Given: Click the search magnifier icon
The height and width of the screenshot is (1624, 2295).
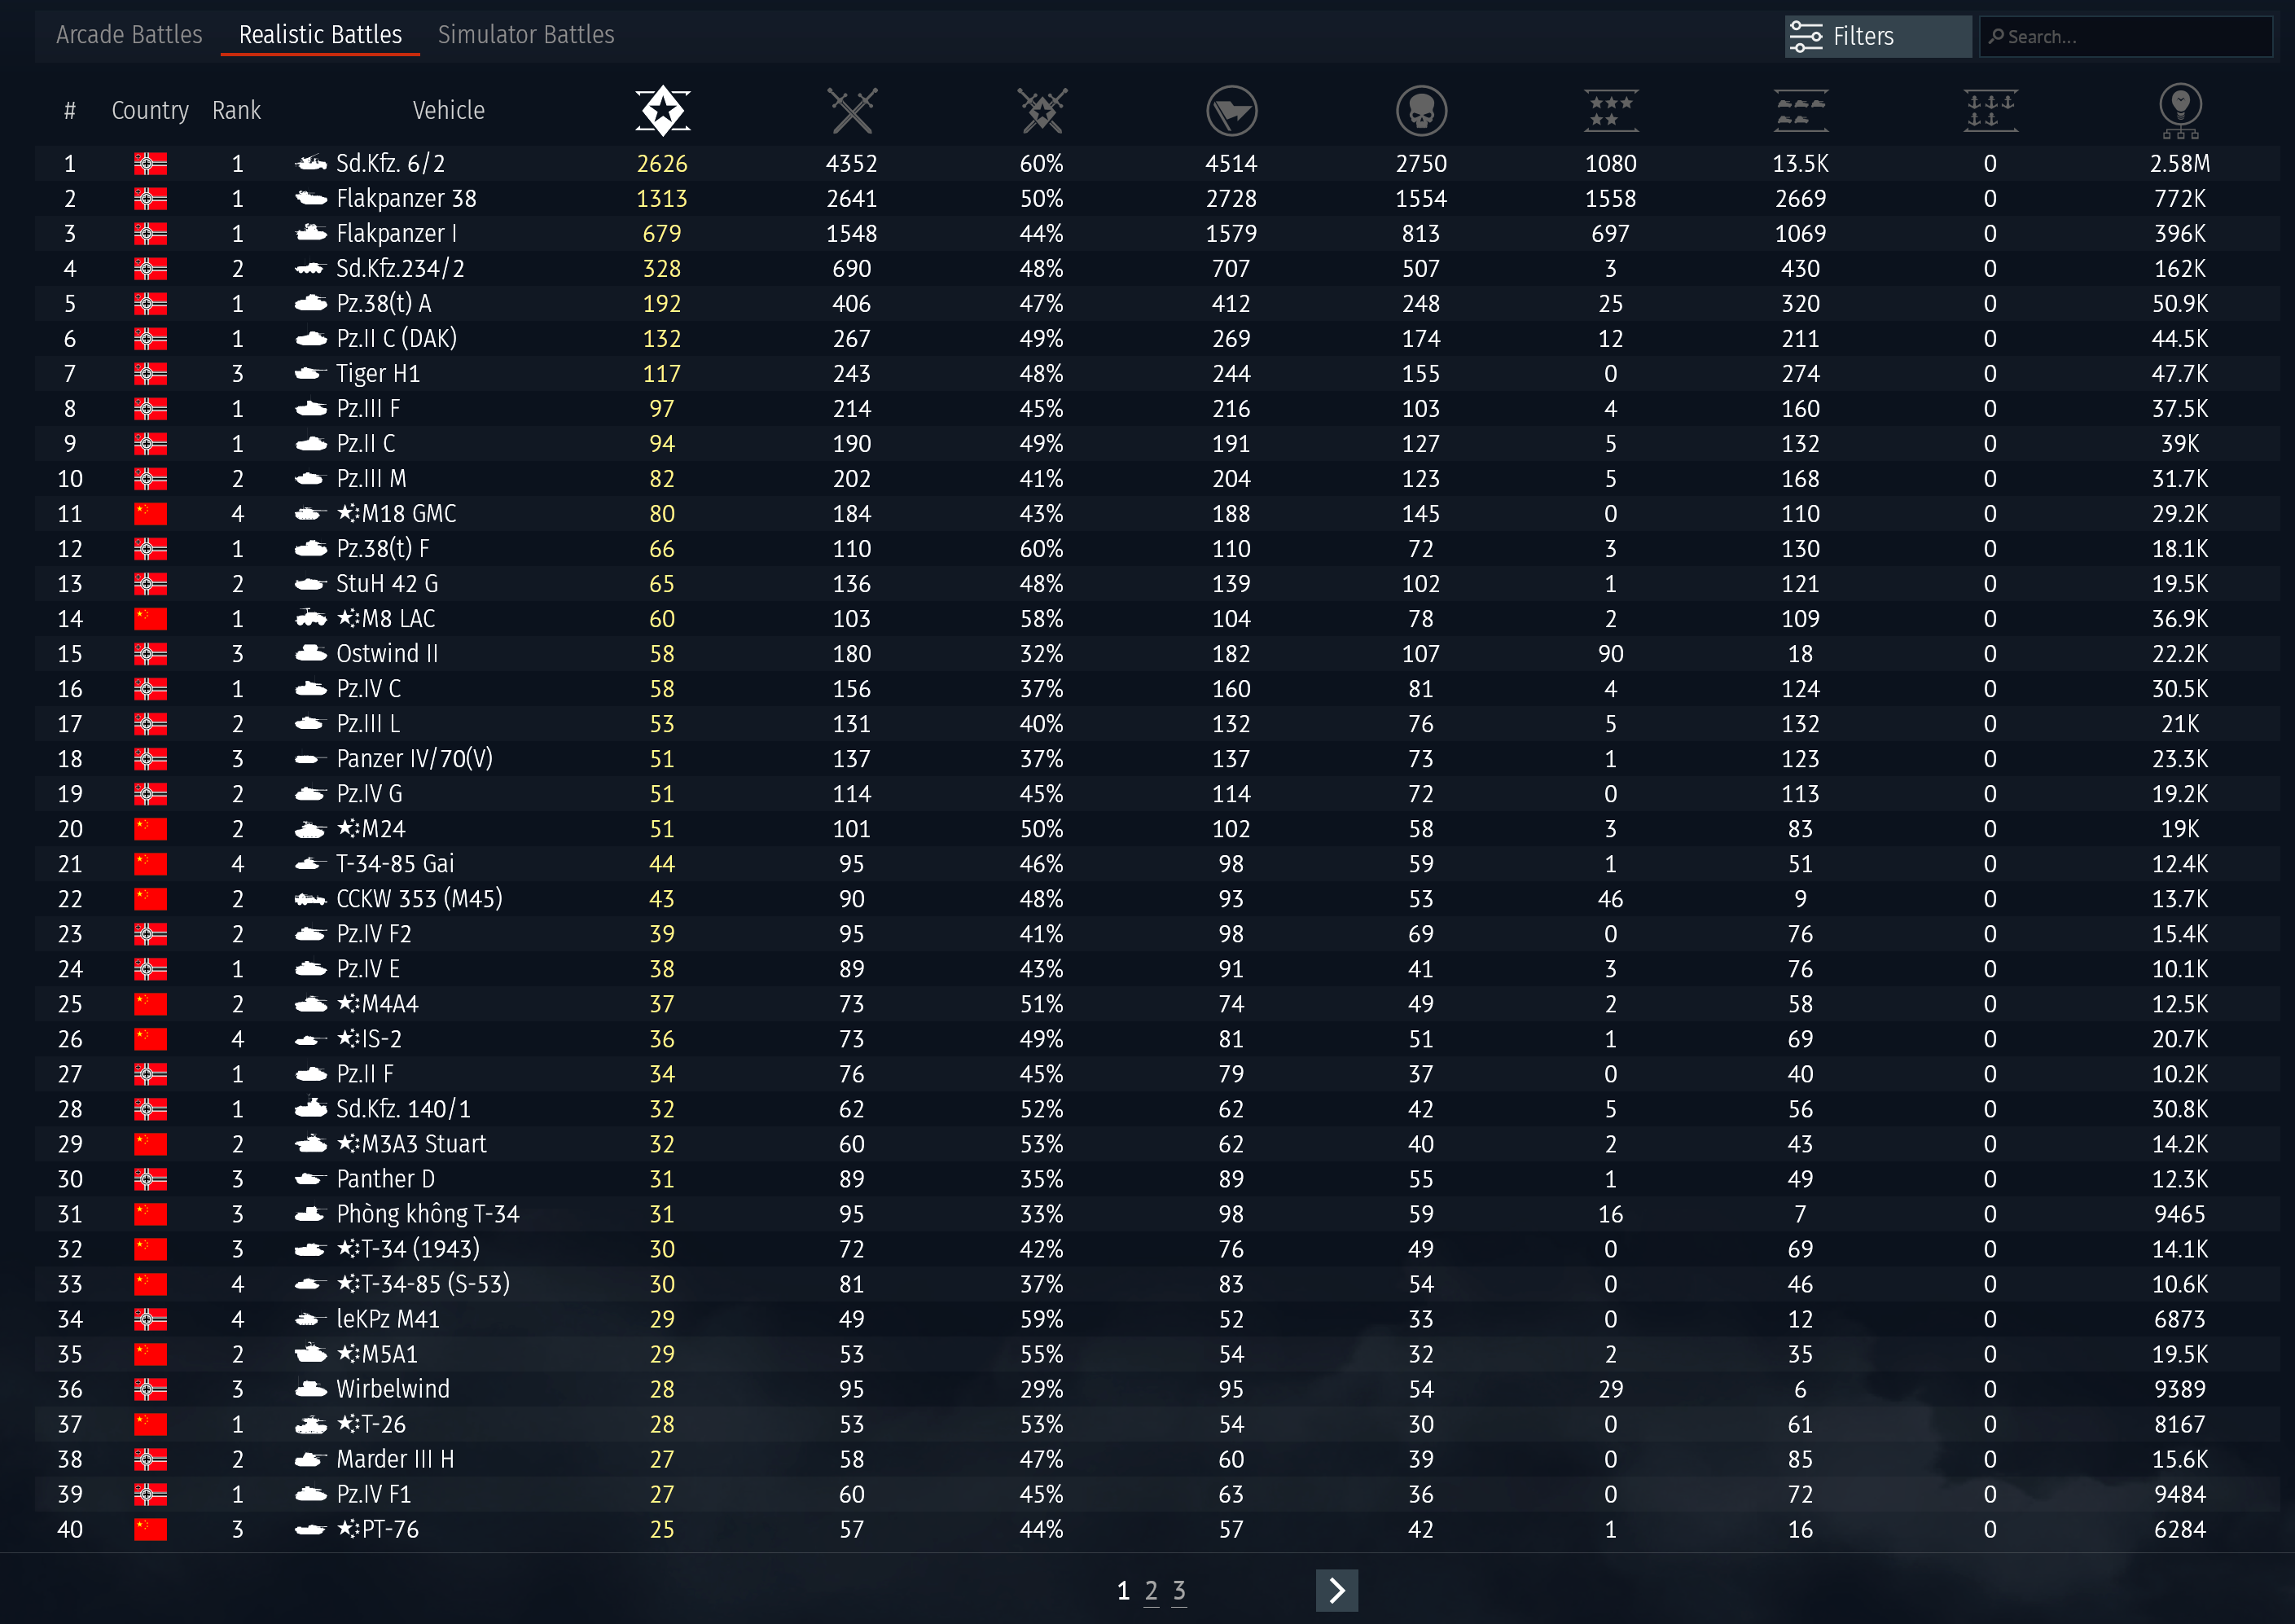Looking at the screenshot, I should point(1996,36).
